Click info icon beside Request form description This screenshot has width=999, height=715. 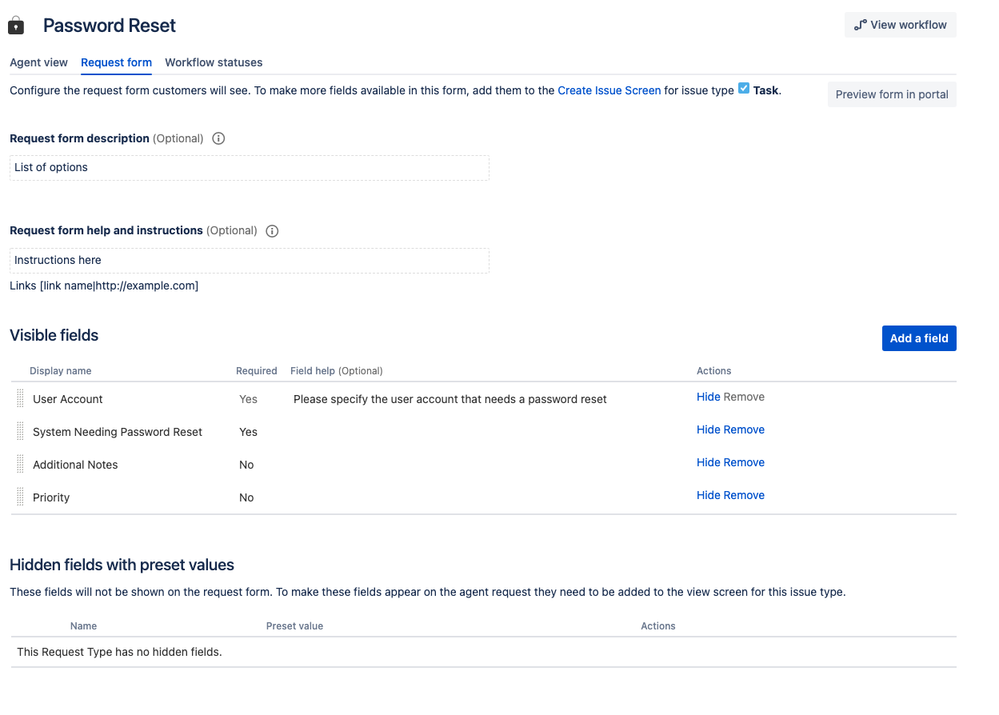click(x=219, y=139)
